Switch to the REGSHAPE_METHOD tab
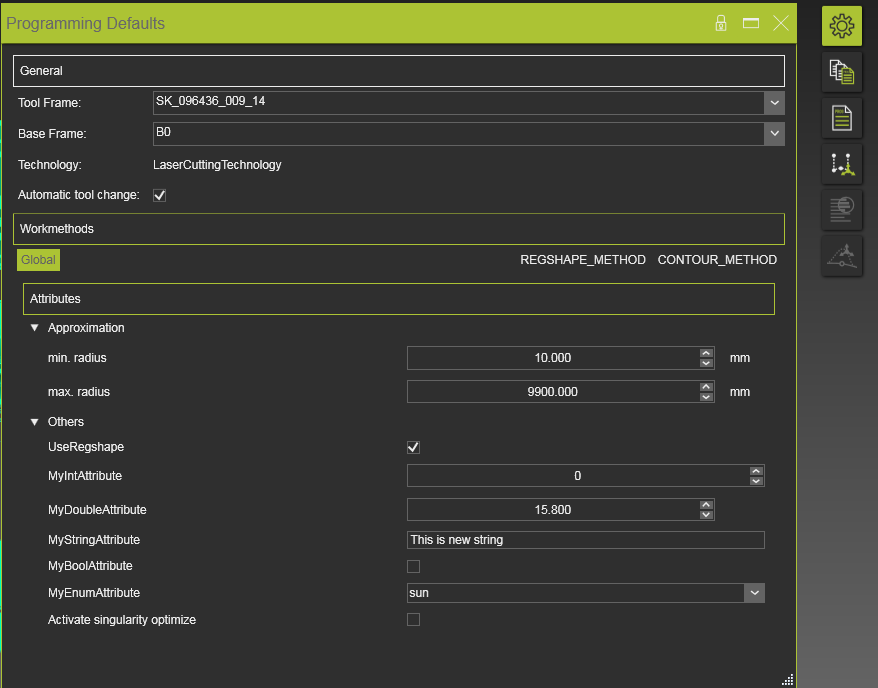Image resolution: width=878 pixels, height=688 pixels. coord(582,260)
